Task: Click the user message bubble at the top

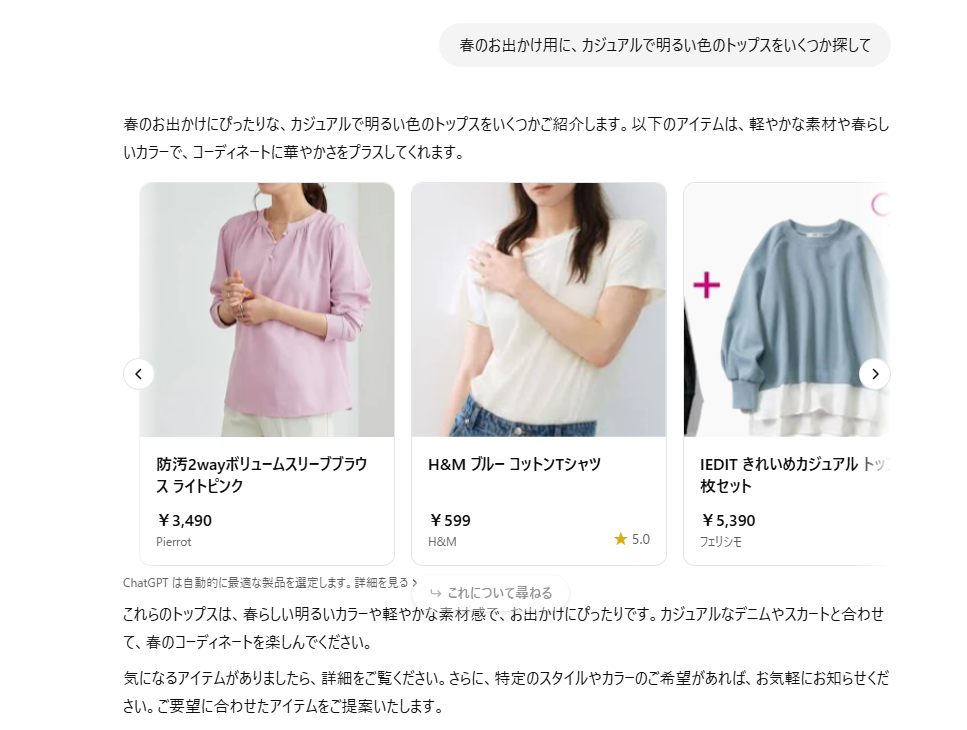Action: click(x=665, y=45)
